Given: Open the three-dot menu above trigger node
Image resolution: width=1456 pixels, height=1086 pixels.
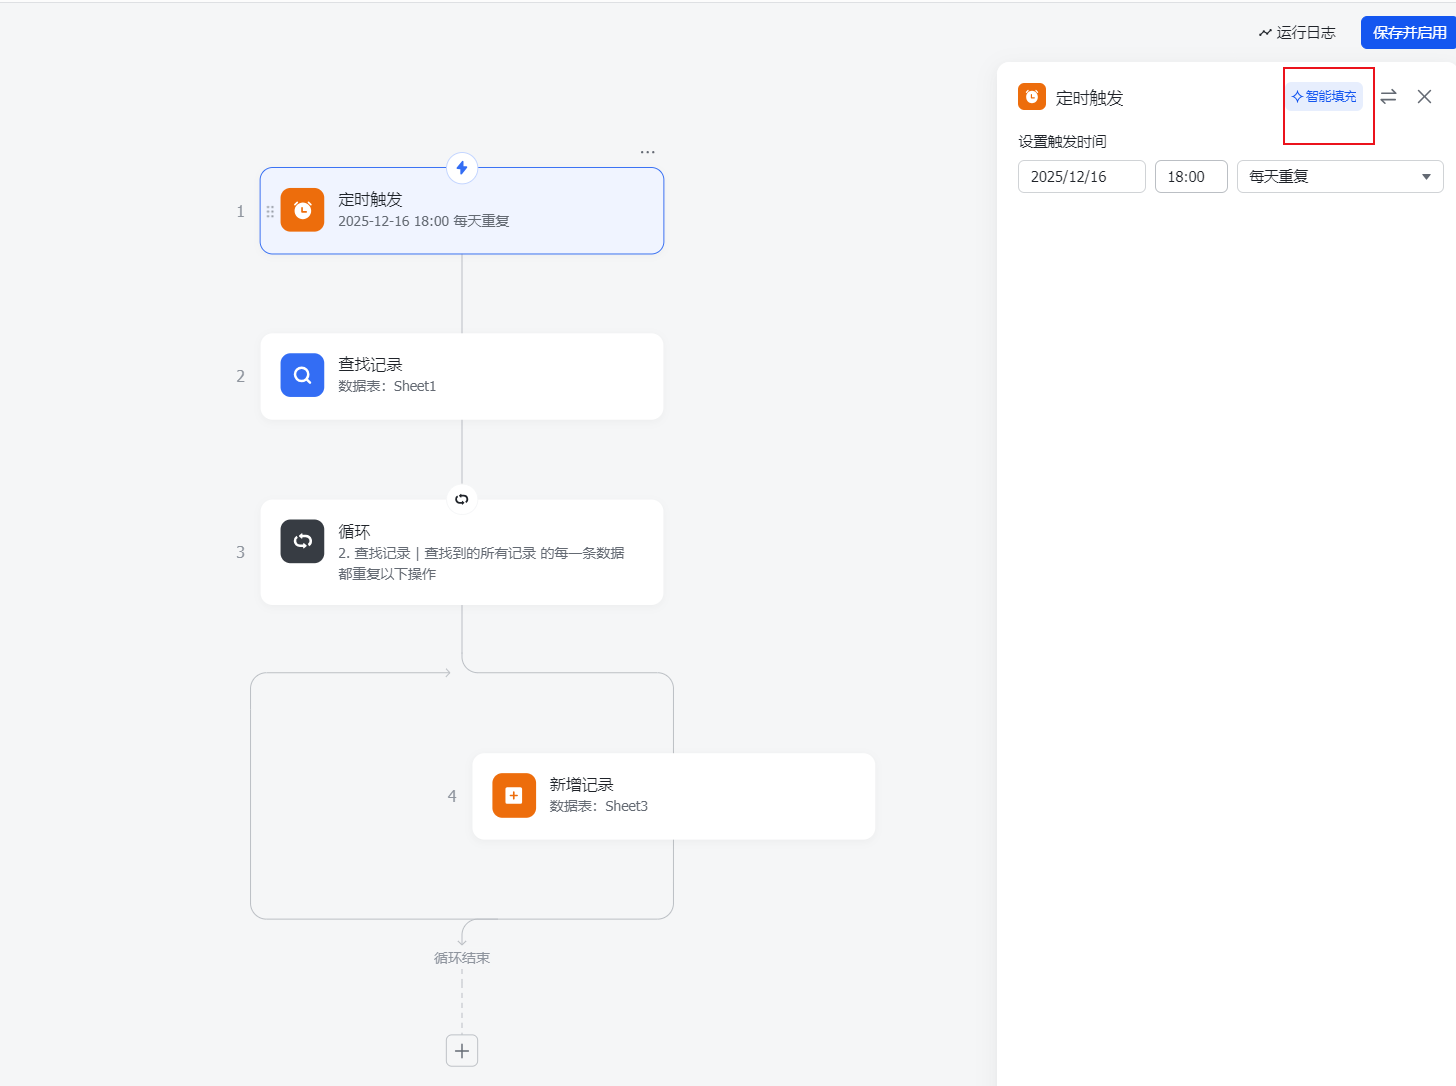Looking at the screenshot, I should pyautogui.click(x=647, y=152).
